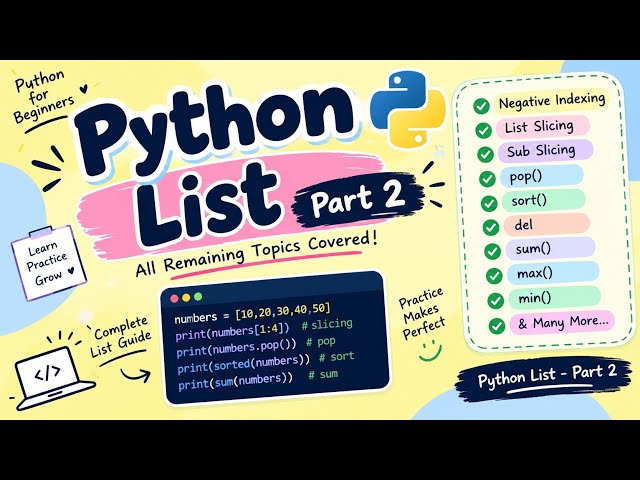Click the green checkmark beside Negative Indexing
Viewport: 640px width, 480px height.
coord(482,106)
